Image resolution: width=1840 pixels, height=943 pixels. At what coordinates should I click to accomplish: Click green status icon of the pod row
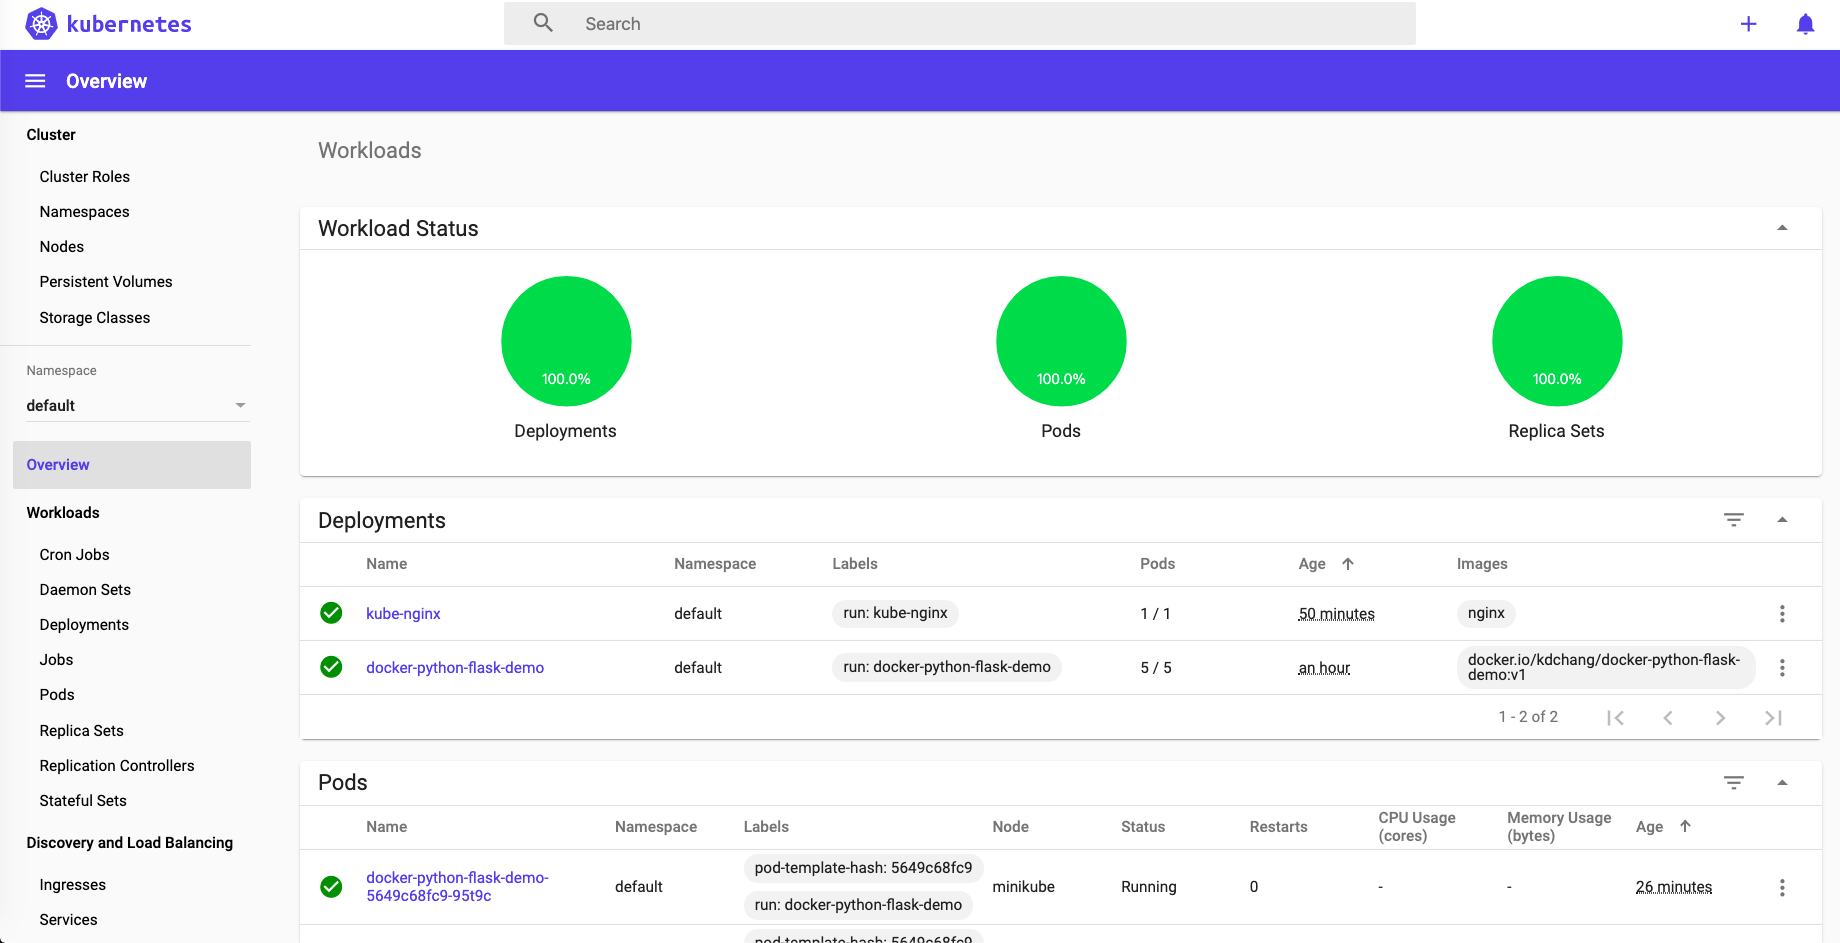tap(331, 887)
